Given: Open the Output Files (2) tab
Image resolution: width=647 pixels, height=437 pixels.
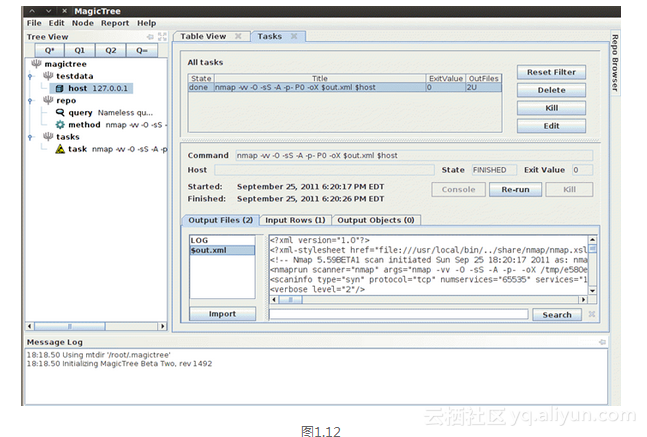Looking at the screenshot, I should pos(220,220).
